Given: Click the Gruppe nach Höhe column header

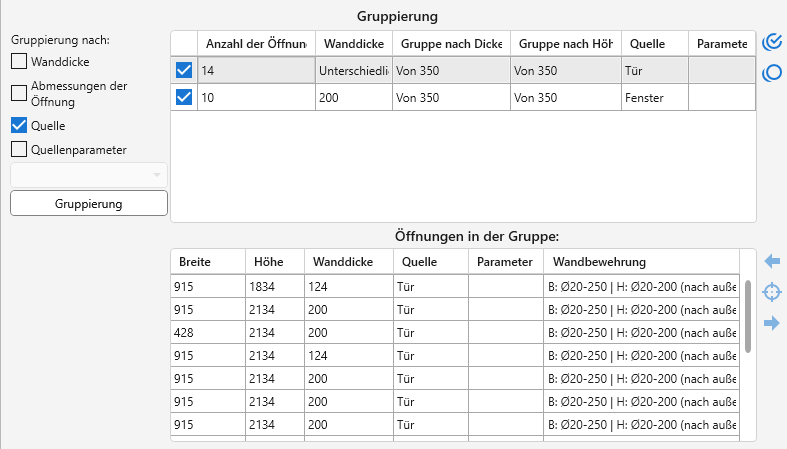Looking at the screenshot, I should (566, 44).
